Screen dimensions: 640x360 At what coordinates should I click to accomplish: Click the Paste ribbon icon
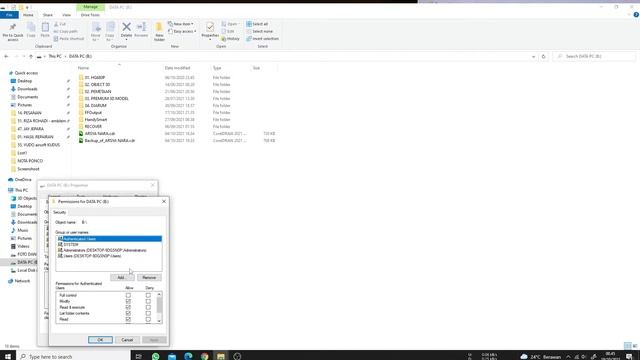(x=45, y=30)
